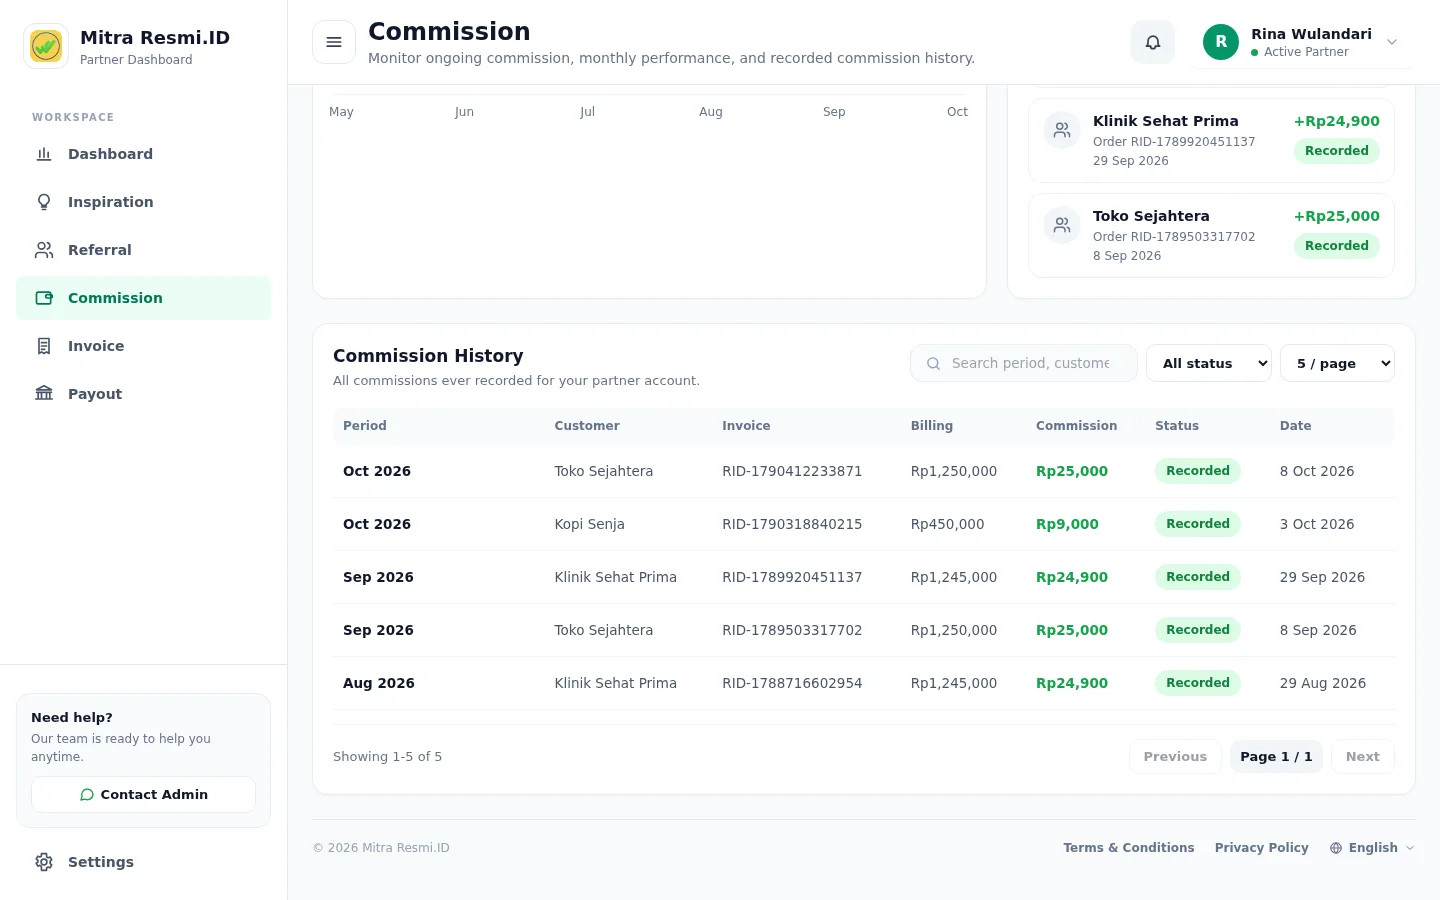Viewport: 1440px width, 900px height.
Task: Click the Commission column header
Action: [1076, 426]
